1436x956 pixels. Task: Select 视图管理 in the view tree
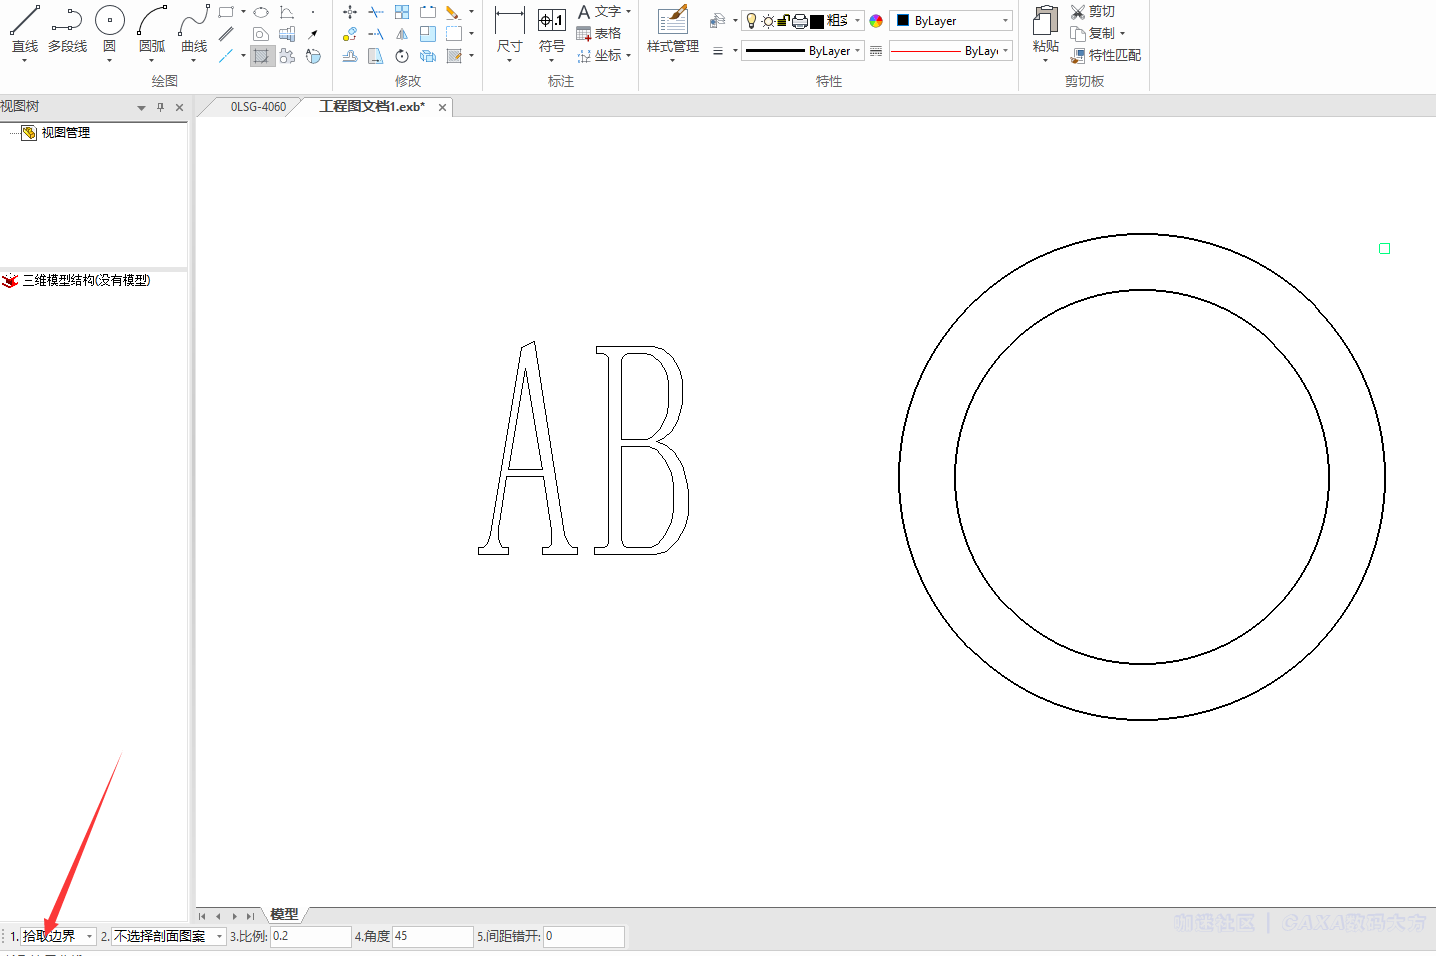65,133
